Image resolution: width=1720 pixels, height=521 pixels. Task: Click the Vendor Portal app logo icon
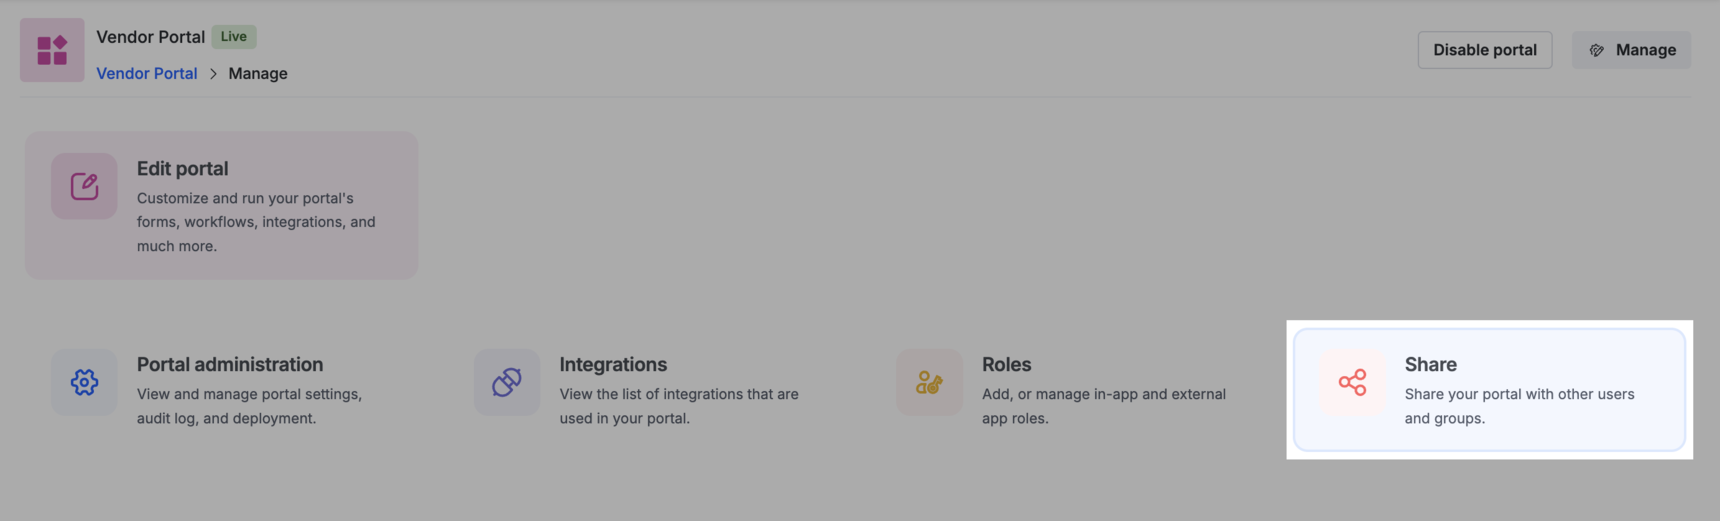pos(52,50)
